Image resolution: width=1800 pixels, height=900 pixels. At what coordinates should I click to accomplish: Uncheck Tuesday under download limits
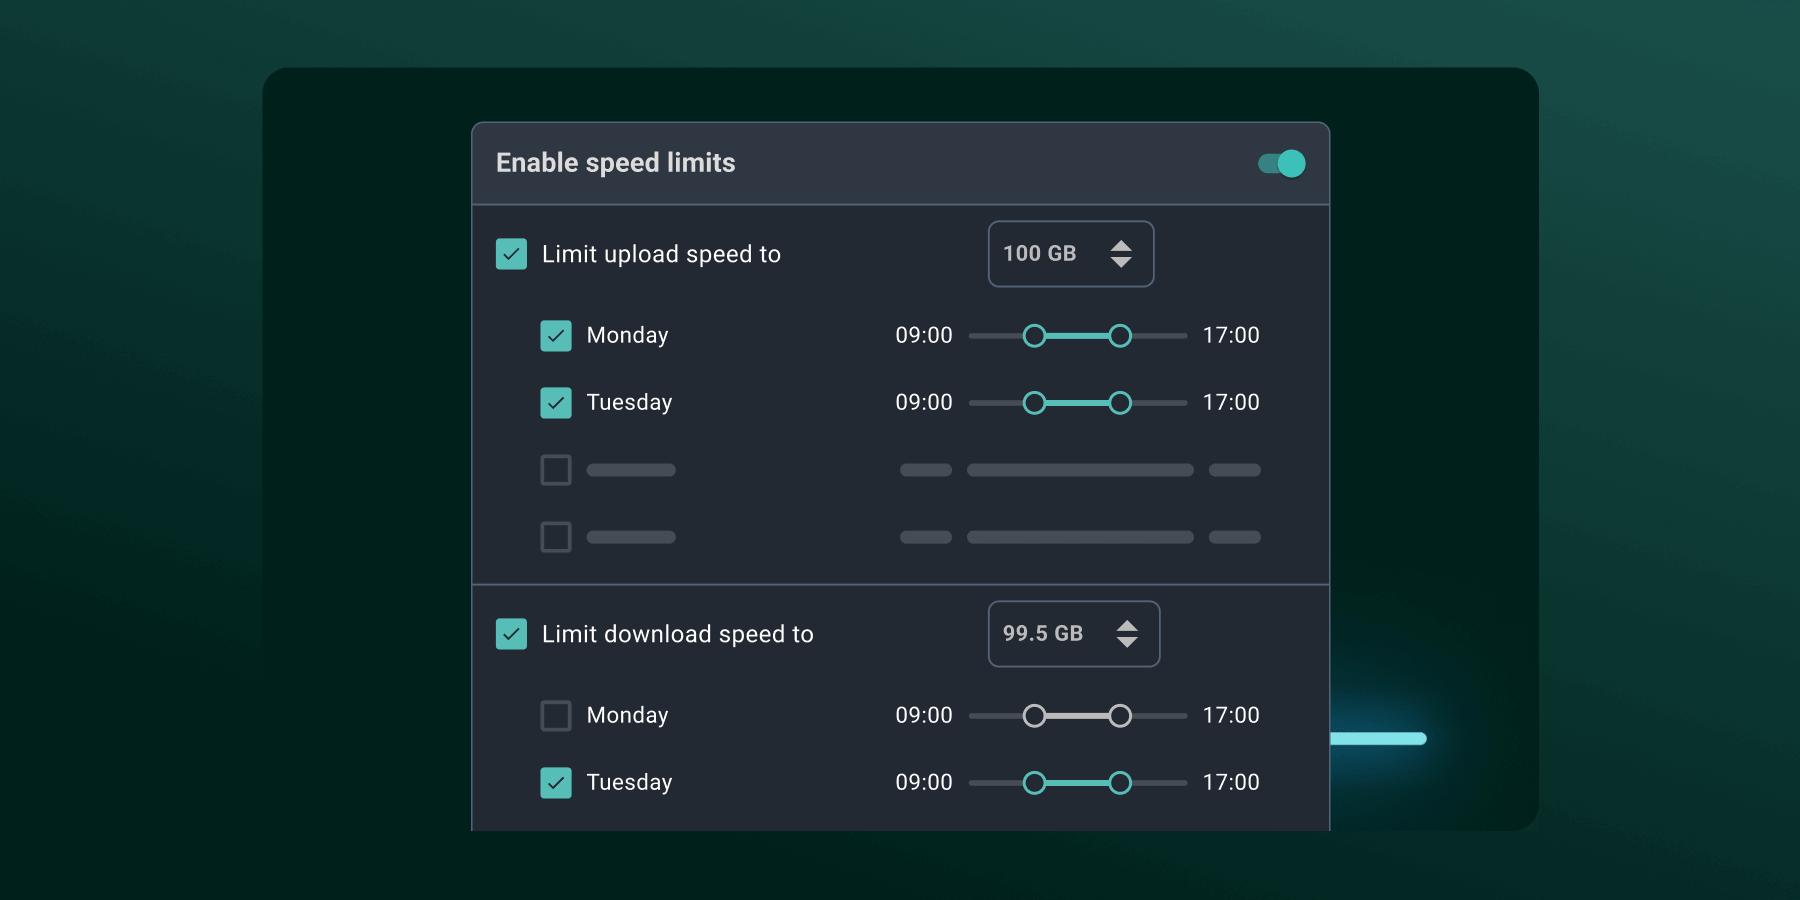(556, 782)
